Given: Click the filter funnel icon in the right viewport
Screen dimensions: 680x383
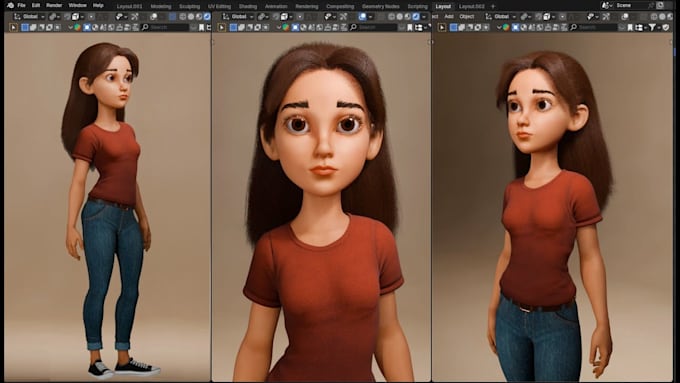Looking at the screenshot, I should [x=652, y=27].
